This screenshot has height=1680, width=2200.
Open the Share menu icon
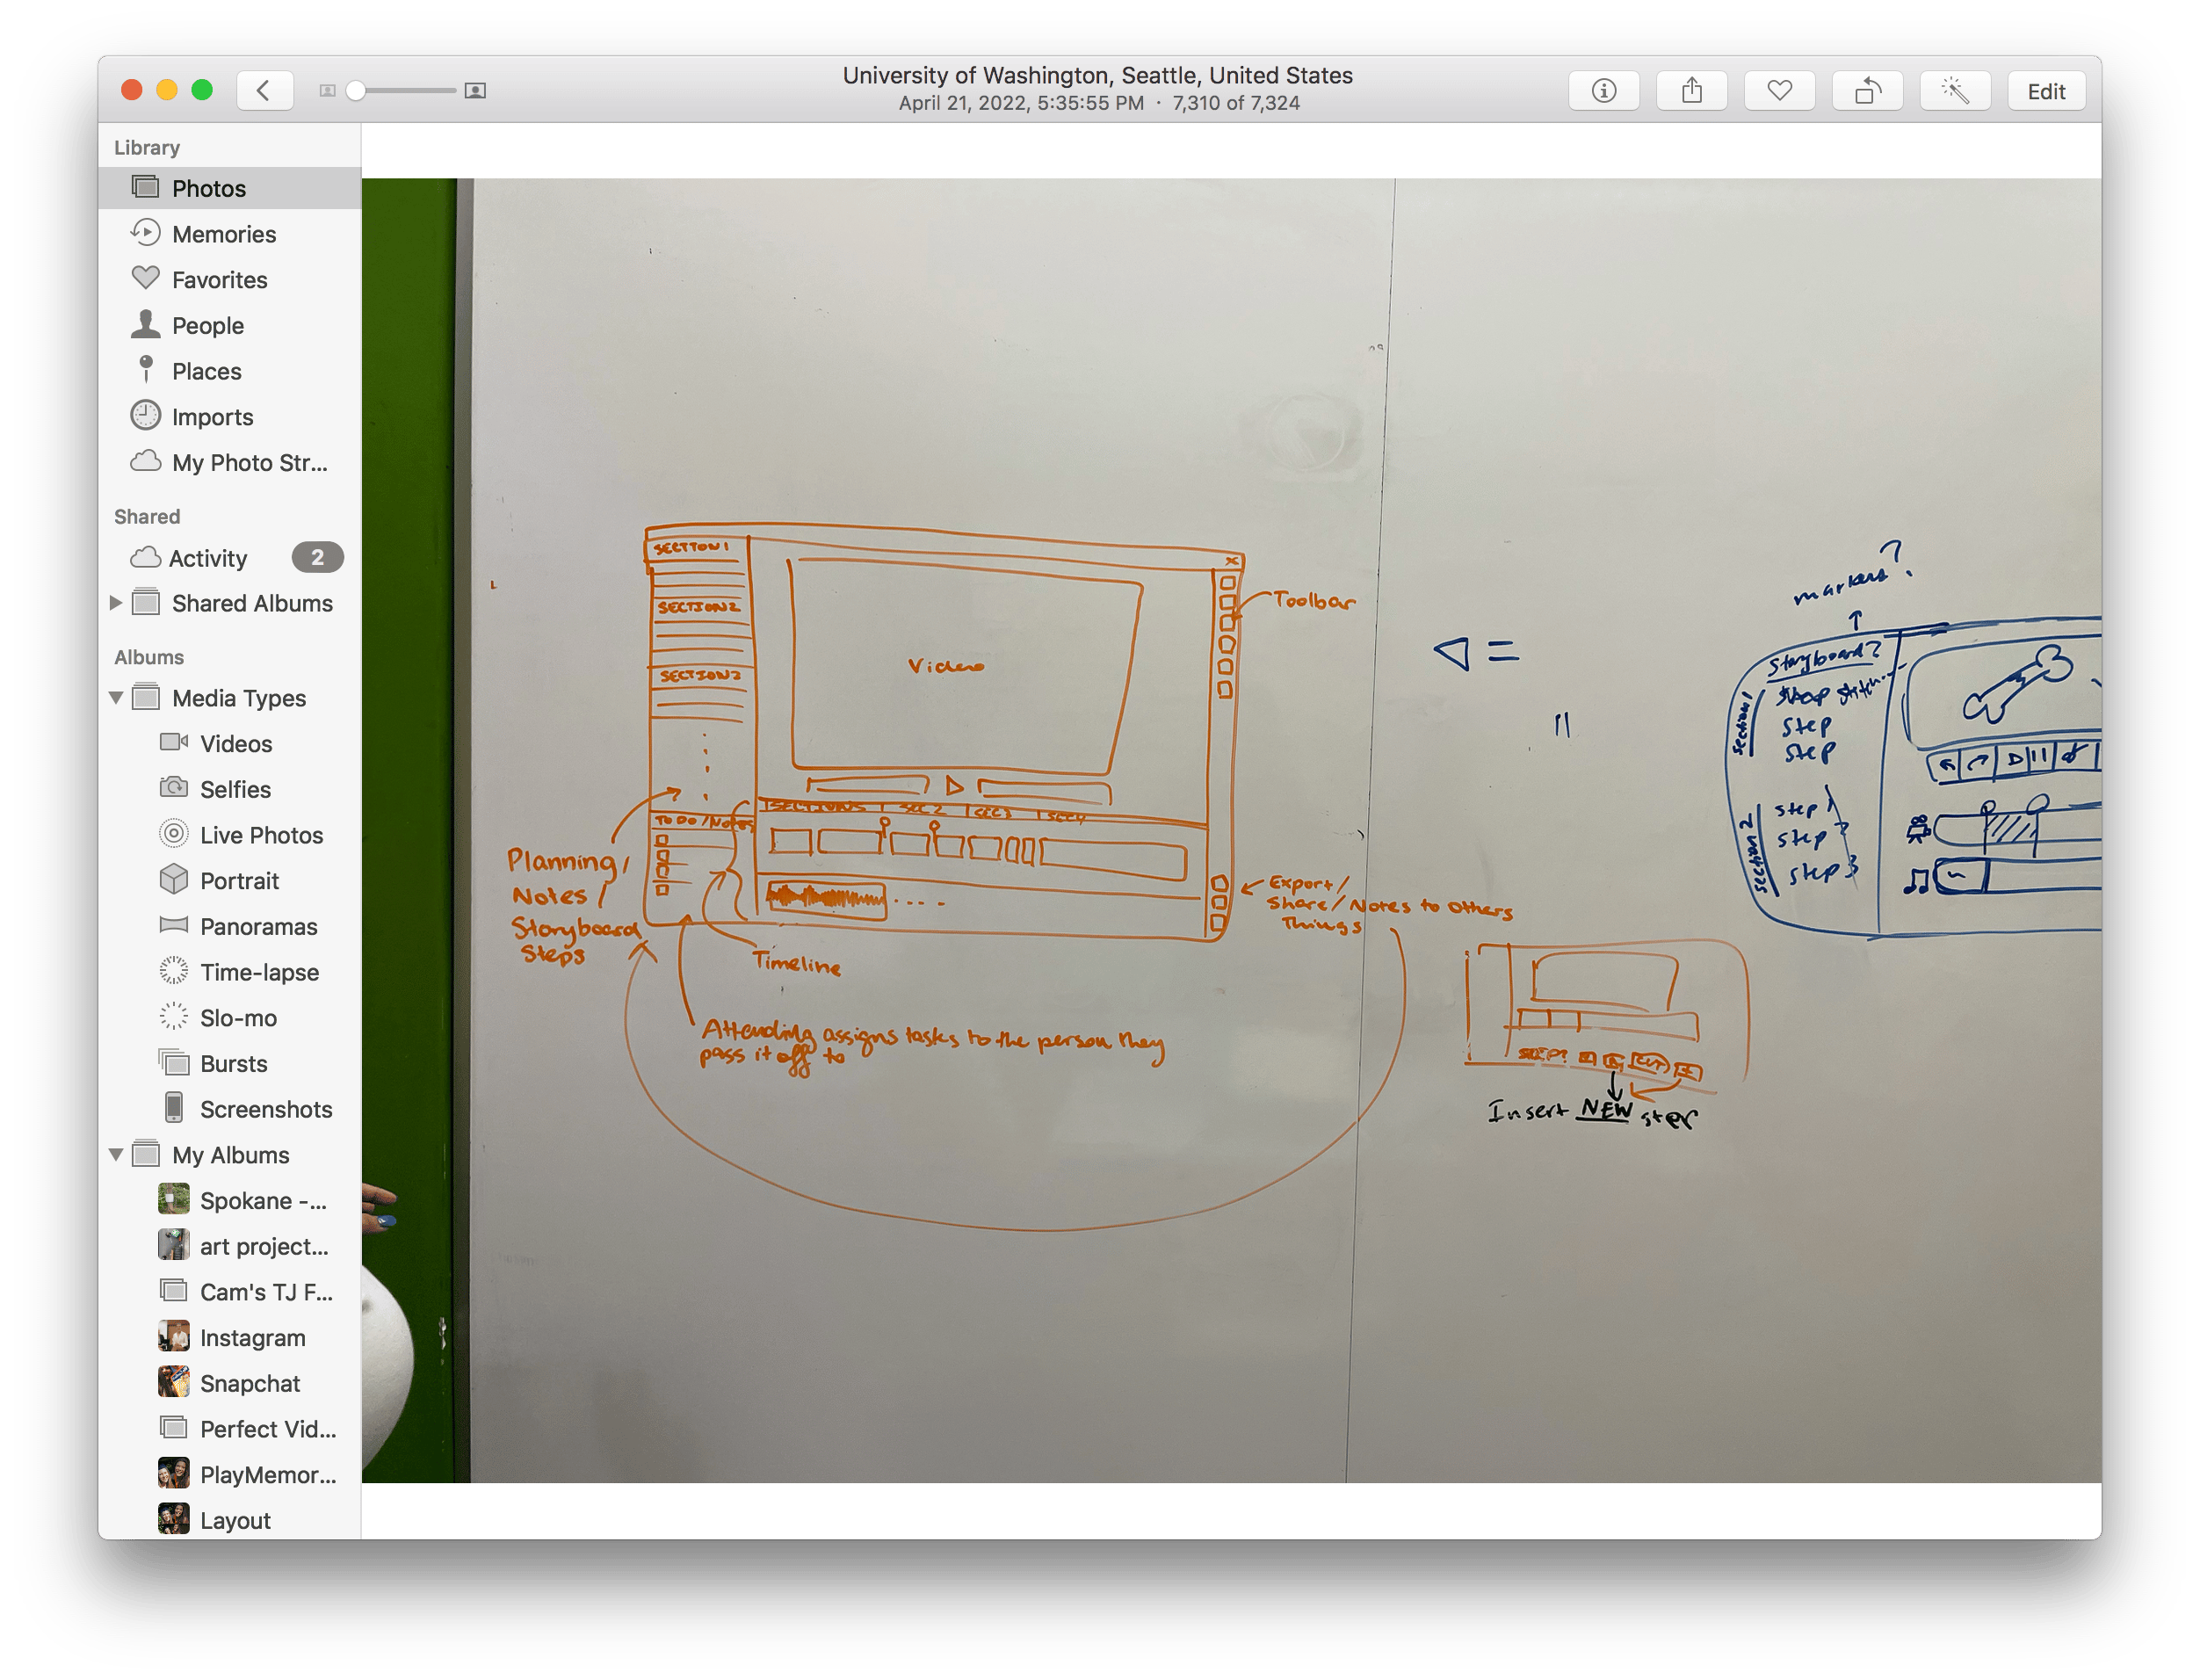coord(1691,91)
